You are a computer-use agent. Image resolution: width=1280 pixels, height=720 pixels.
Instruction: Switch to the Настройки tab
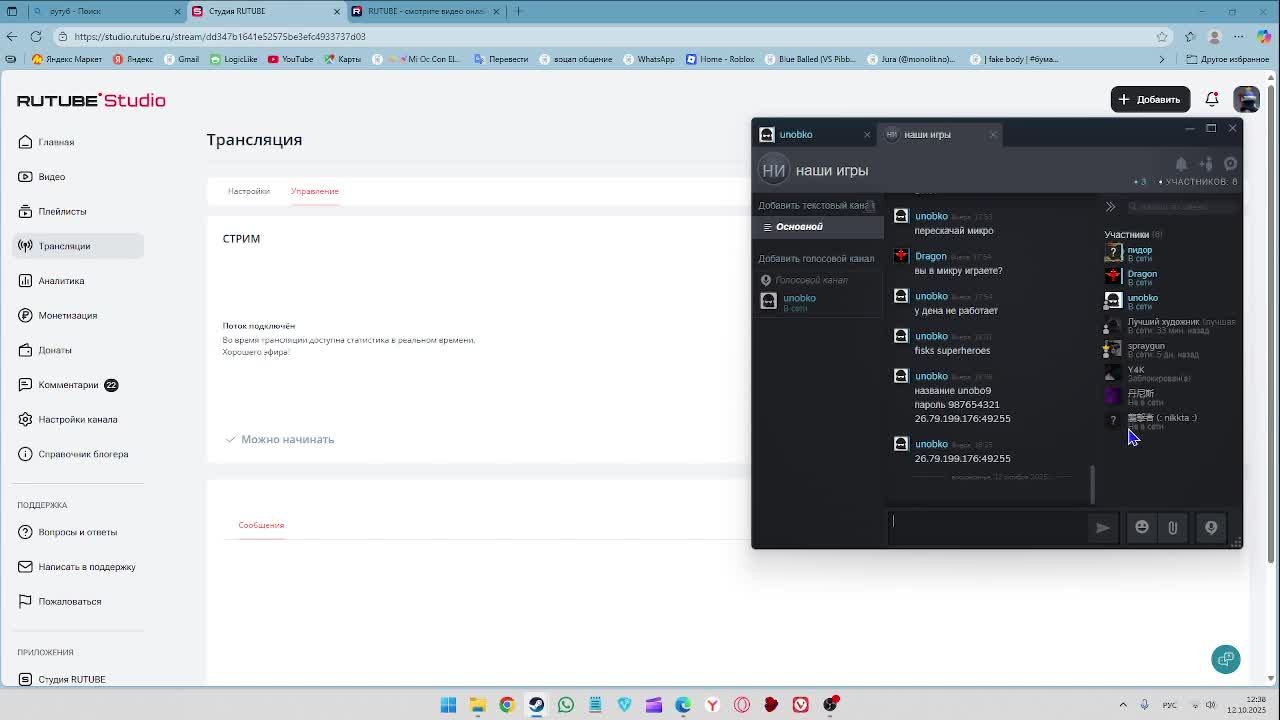tap(248, 191)
